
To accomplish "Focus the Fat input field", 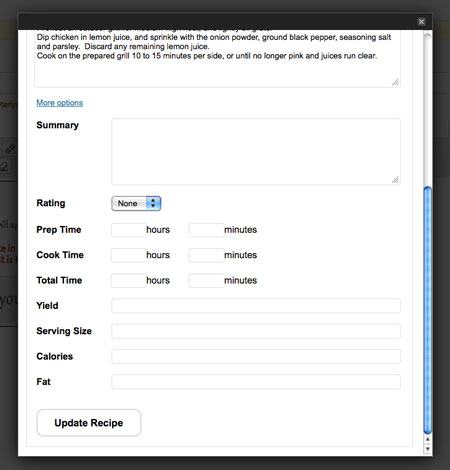I will click(x=256, y=382).
